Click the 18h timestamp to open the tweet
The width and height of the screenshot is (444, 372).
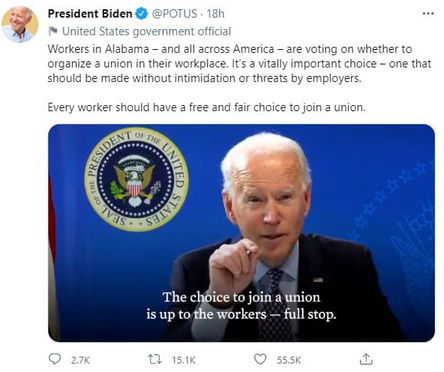click(x=215, y=14)
